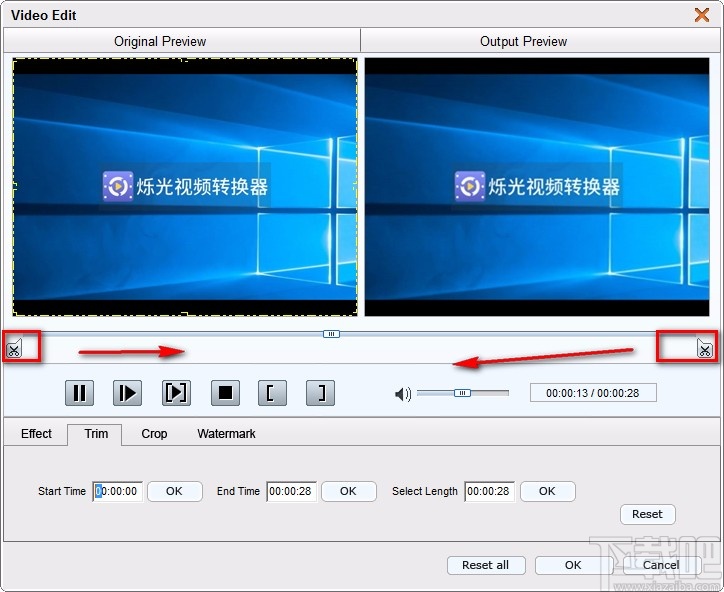Click the right scissors trim marker
The width and height of the screenshot is (724, 592).
[705, 348]
